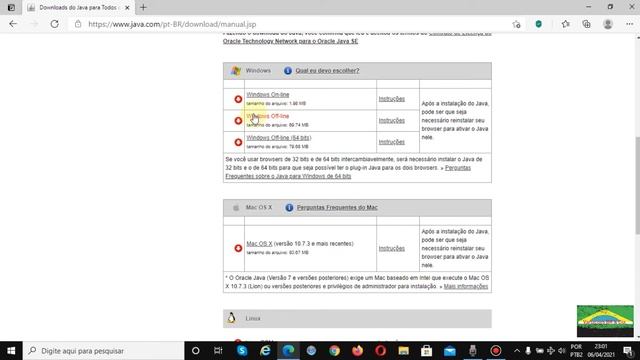Open the Favorites list icon
The height and width of the screenshot is (360, 640).
pos(565,24)
